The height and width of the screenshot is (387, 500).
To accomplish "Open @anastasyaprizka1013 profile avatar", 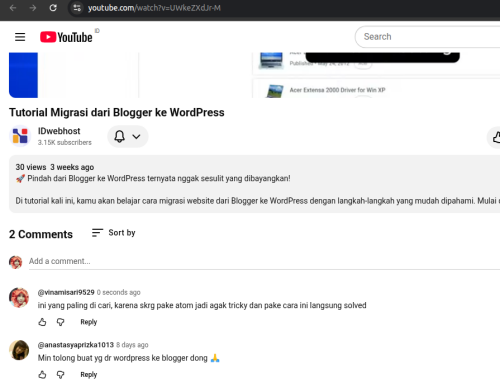I will point(19,350).
